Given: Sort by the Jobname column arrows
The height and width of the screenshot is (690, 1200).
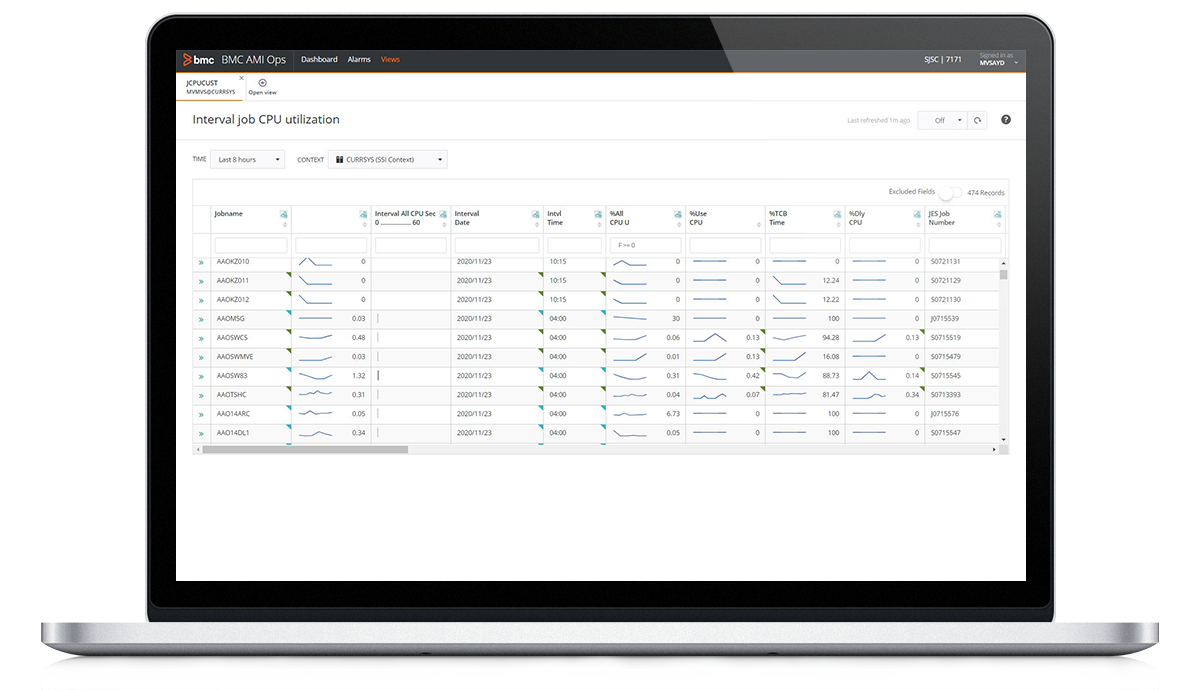Looking at the screenshot, I should pyautogui.click(x=284, y=225).
